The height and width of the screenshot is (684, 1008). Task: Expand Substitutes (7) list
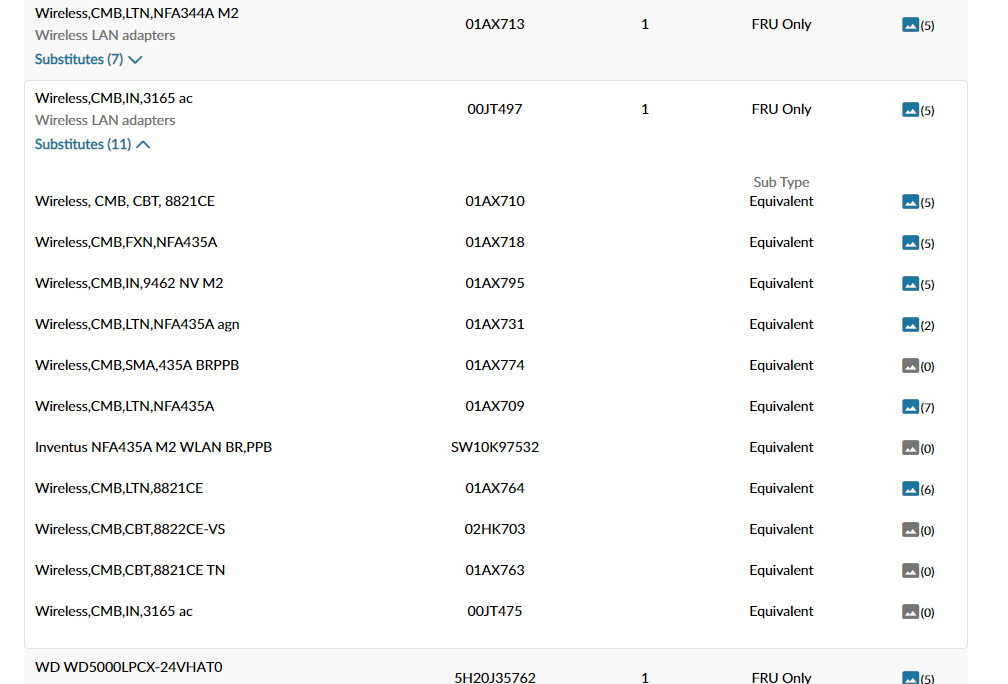(x=88, y=59)
